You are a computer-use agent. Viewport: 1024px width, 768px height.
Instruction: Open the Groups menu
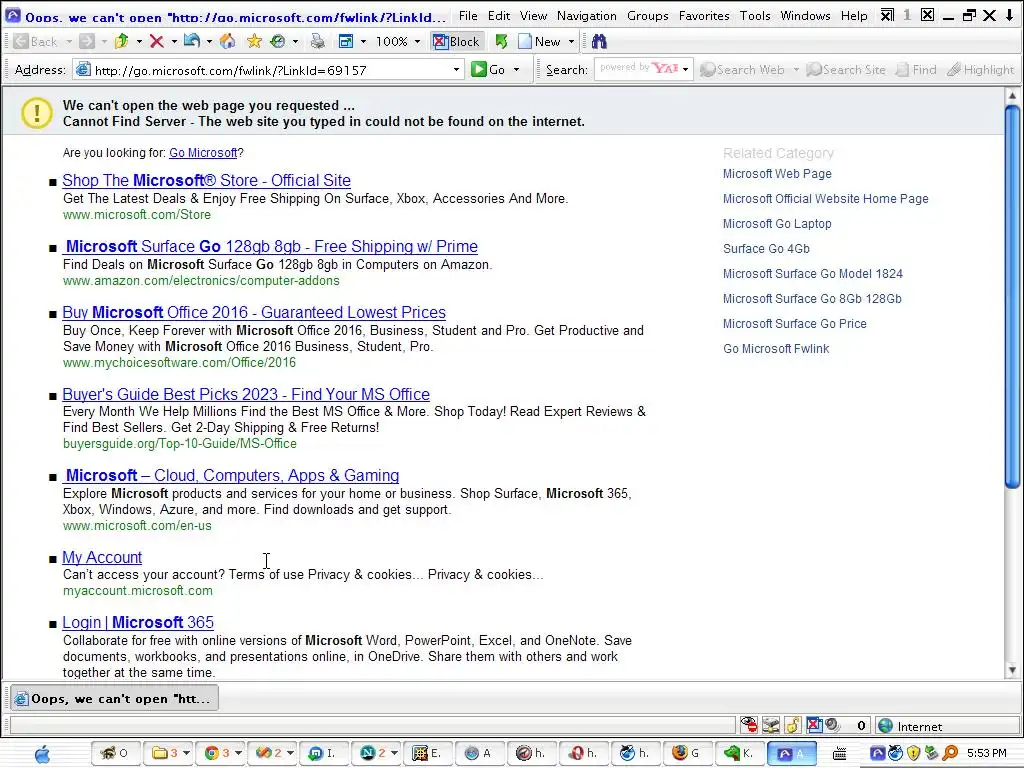[x=647, y=16]
